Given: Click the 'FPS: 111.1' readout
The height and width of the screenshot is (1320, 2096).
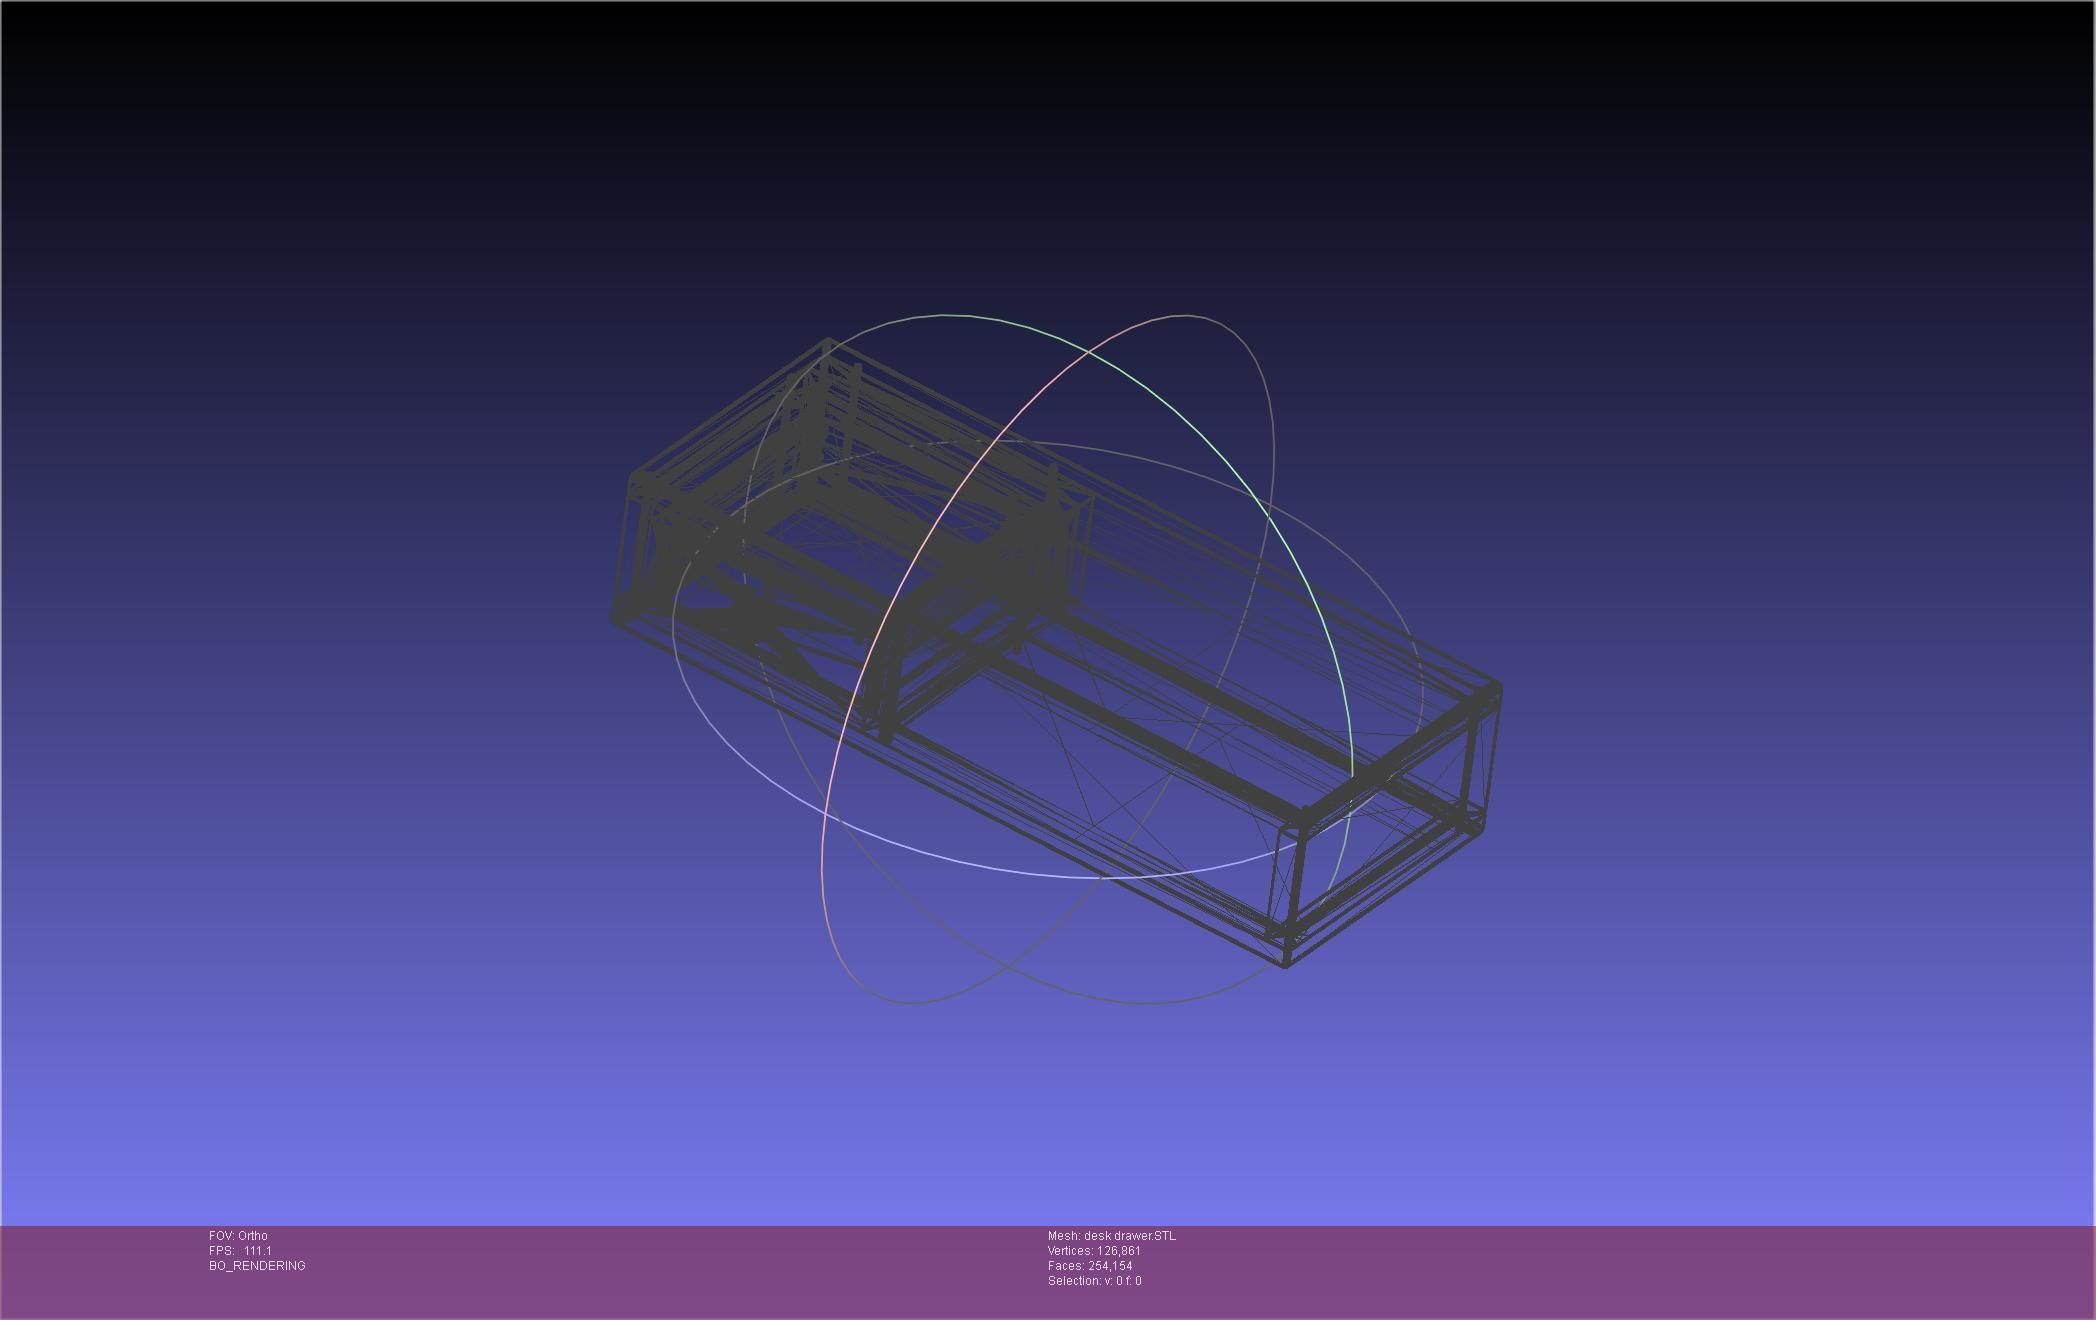Looking at the screenshot, I should pyautogui.click(x=240, y=1251).
